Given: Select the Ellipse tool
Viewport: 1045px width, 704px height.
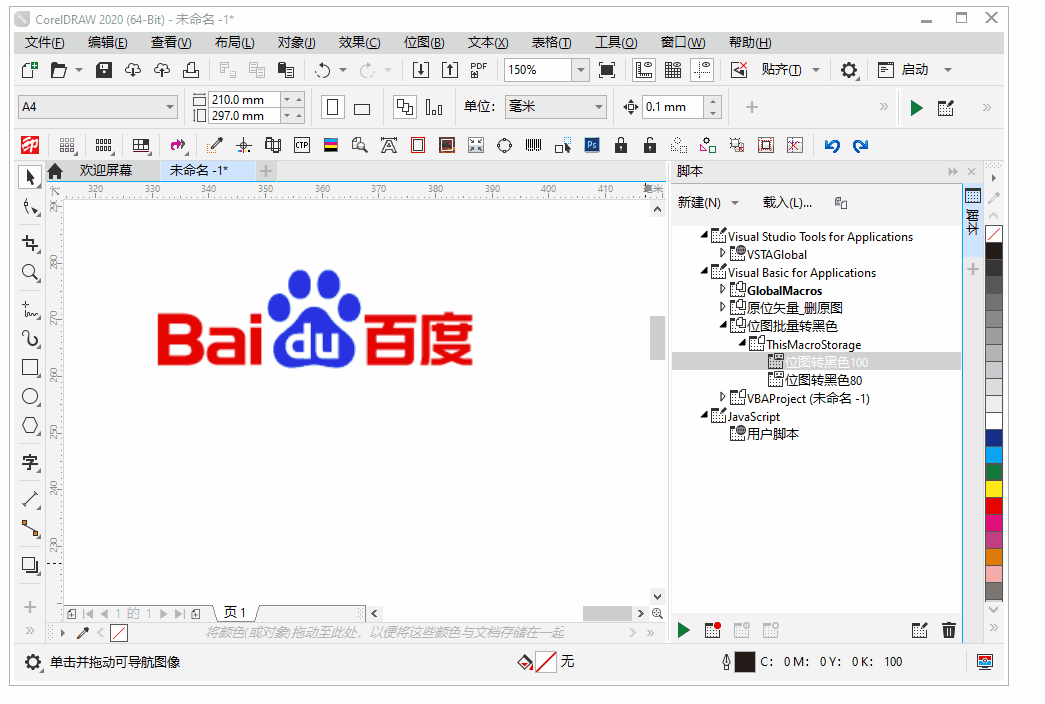Looking at the screenshot, I should (30, 397).
